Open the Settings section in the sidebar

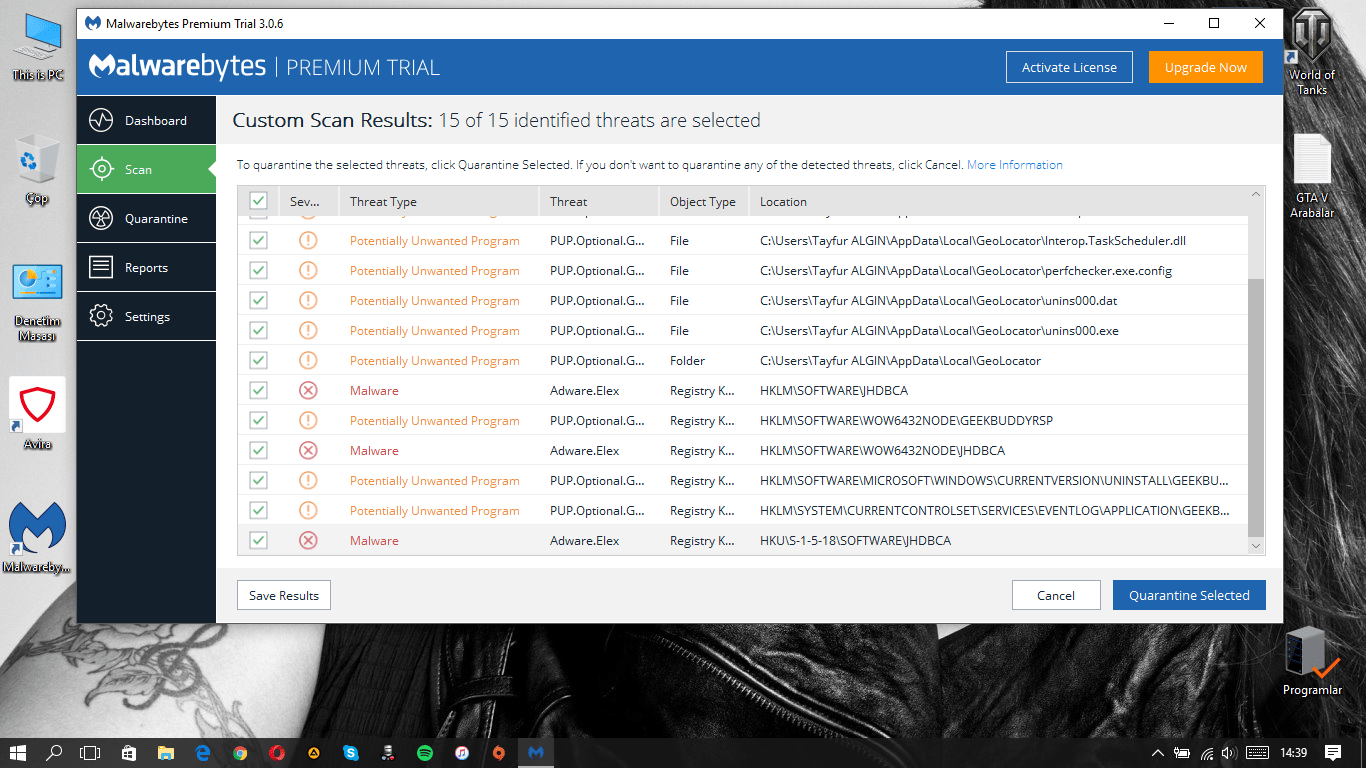point(146,317)
